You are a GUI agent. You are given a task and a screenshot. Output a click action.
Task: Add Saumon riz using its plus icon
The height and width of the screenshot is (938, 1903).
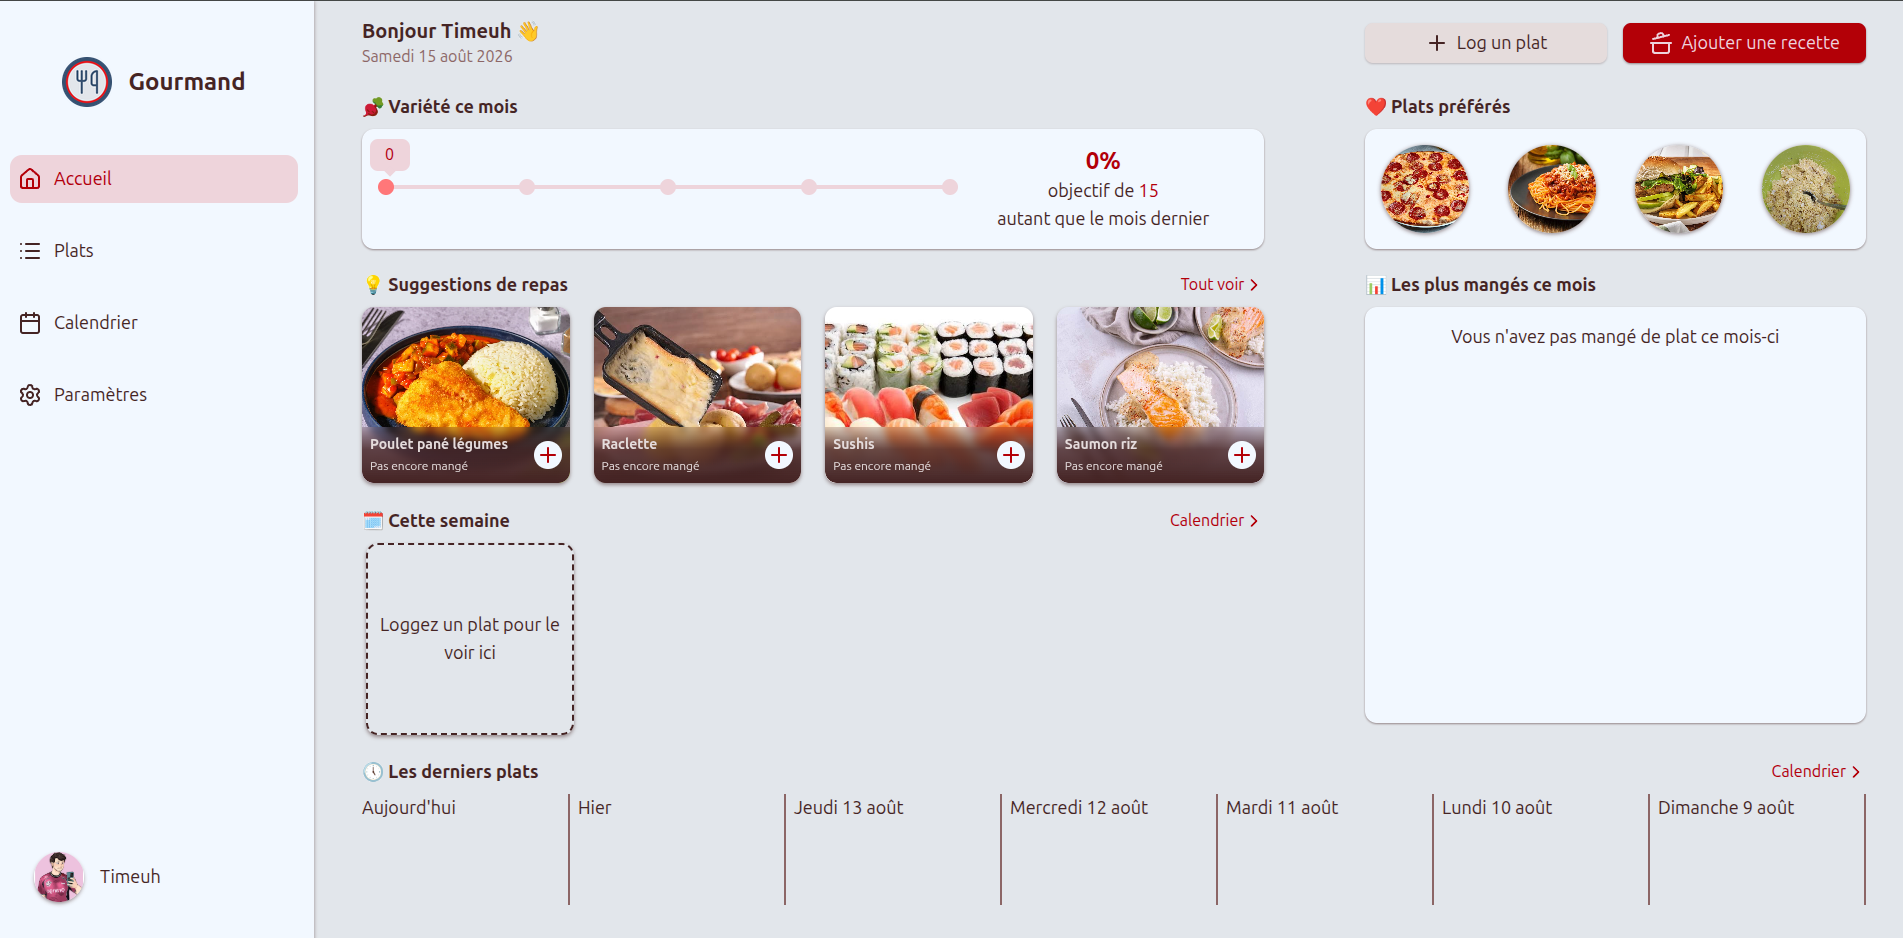pyautogui.click(x=1242, y=455)
